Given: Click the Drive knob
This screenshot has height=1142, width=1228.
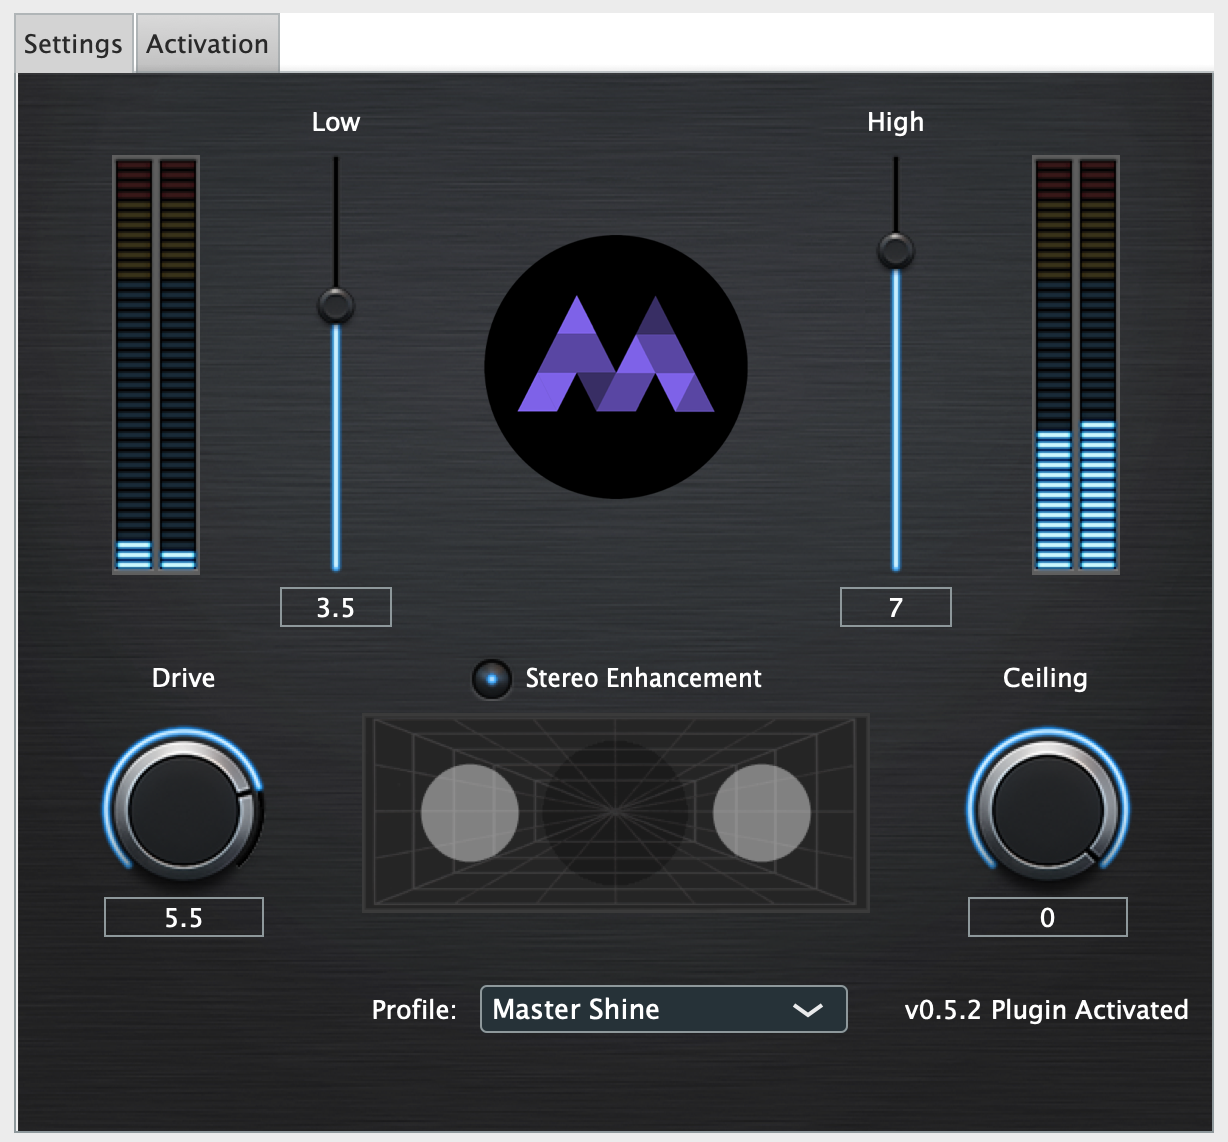Looking at the screenshot, I should [x=183, y=812].
